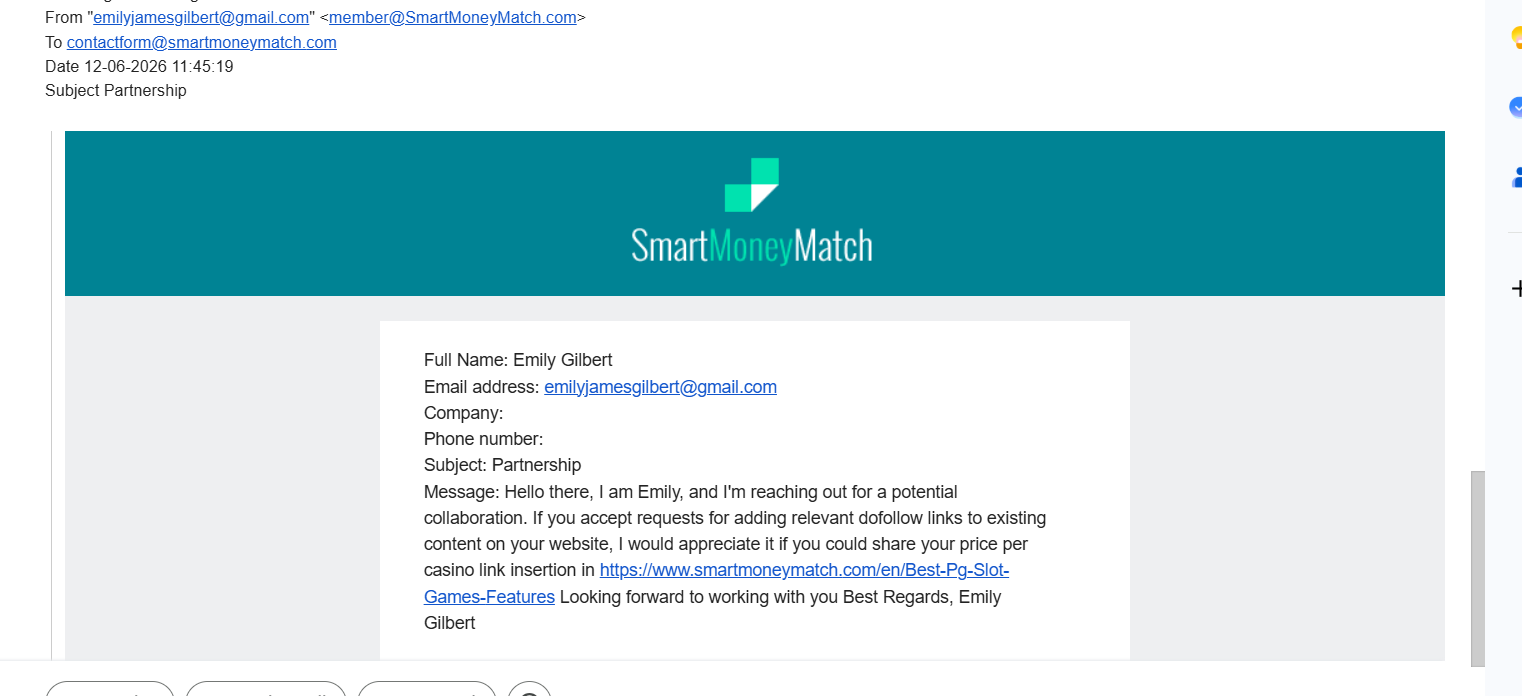Viewport: 1522px width, 696px height.
Task: Click the Forward button below the message
Action: pyautogui.click(x=427, y=689)
